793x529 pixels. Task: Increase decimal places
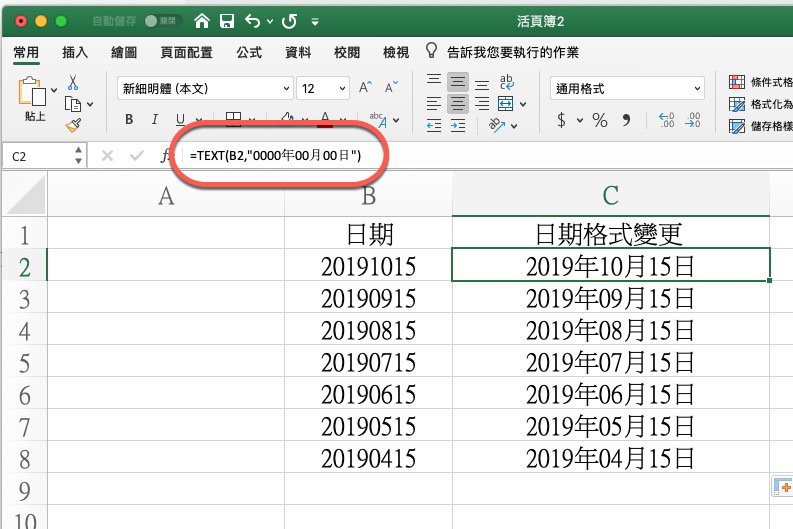667,120
